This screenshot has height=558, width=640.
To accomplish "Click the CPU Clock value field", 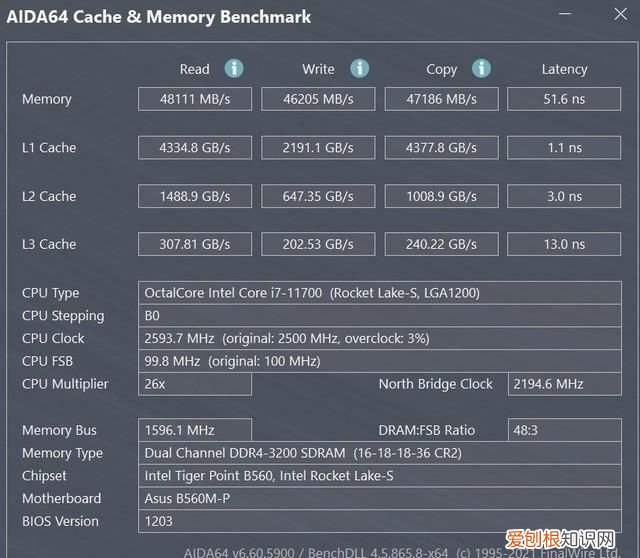I will point(380,338).
